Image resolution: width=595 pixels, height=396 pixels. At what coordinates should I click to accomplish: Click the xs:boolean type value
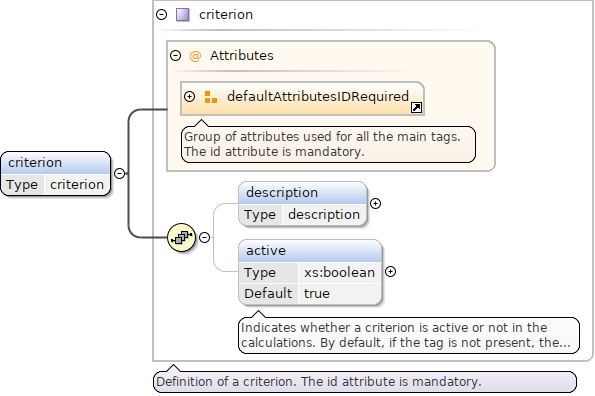pyautogui.click(x=339, y=272)
